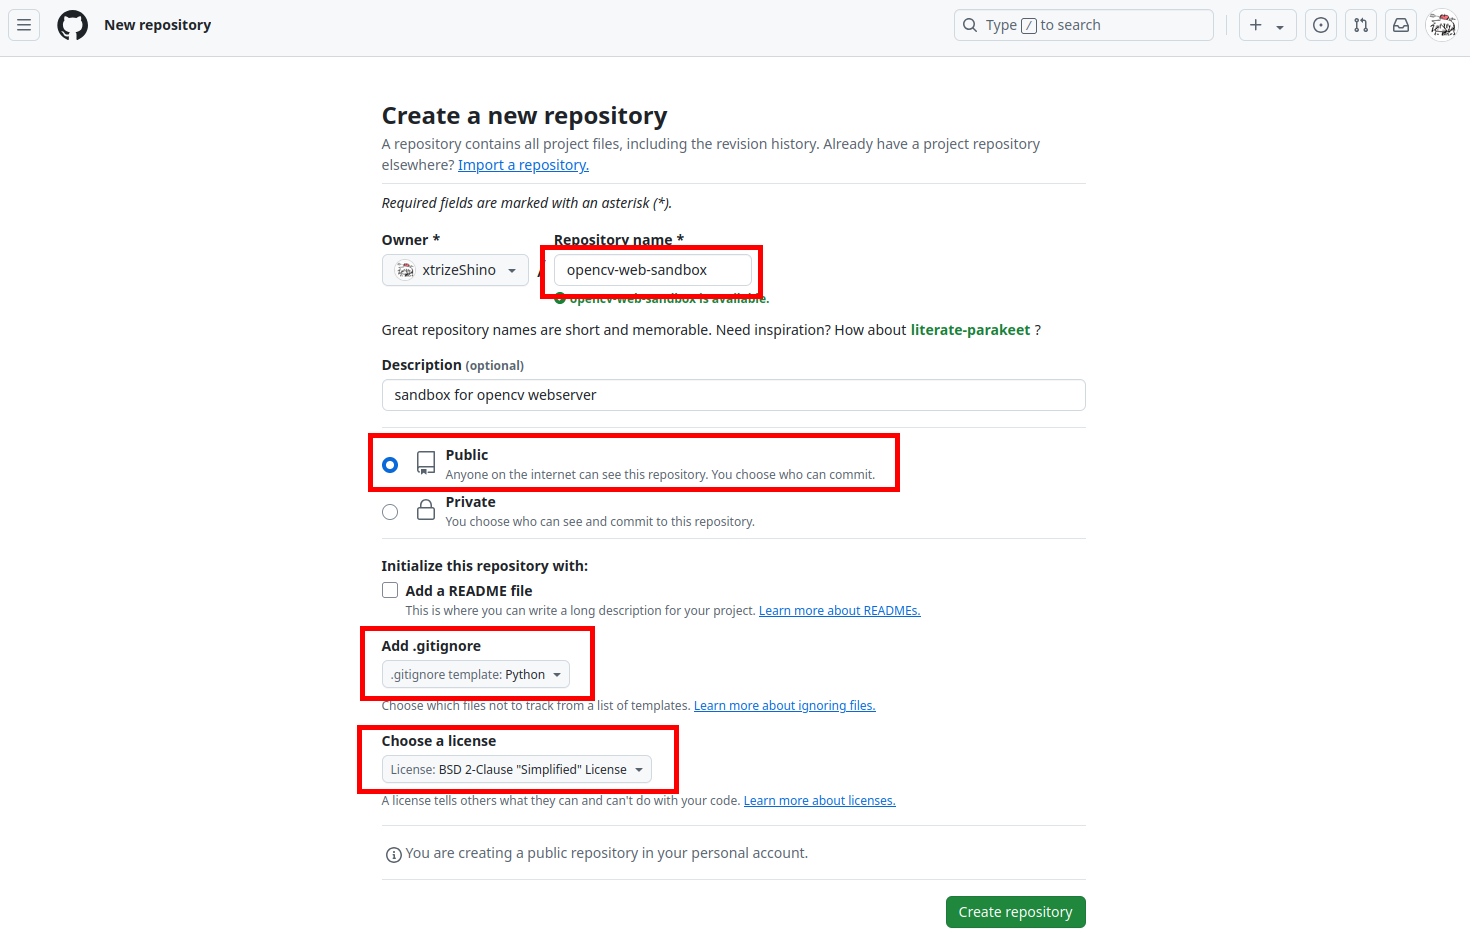
Task: Select the Public repository visibility option
Action: coord(389,464)
